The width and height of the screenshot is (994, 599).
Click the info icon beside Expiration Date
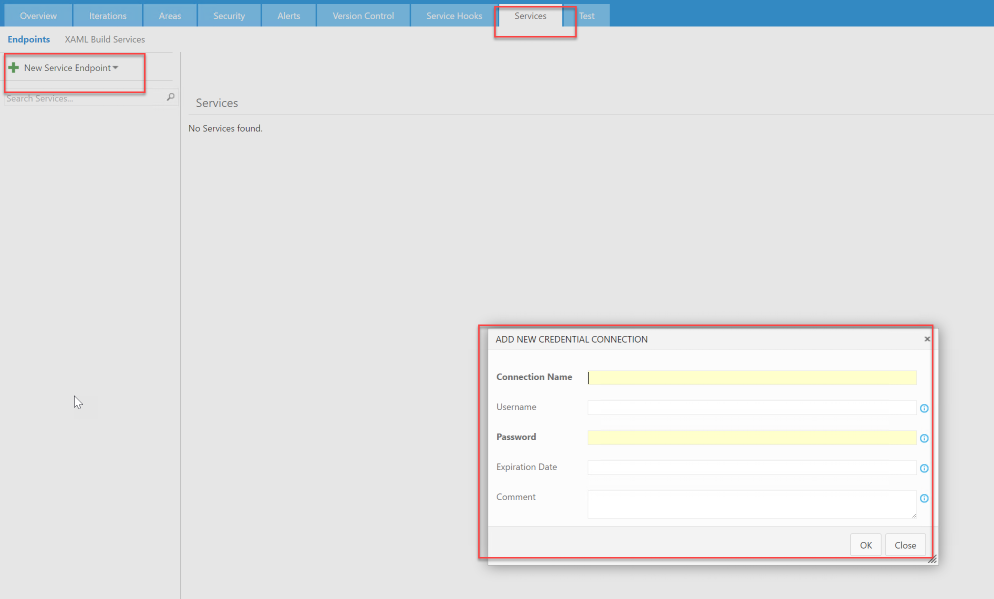pyautogui.click(x=924, y=468)
